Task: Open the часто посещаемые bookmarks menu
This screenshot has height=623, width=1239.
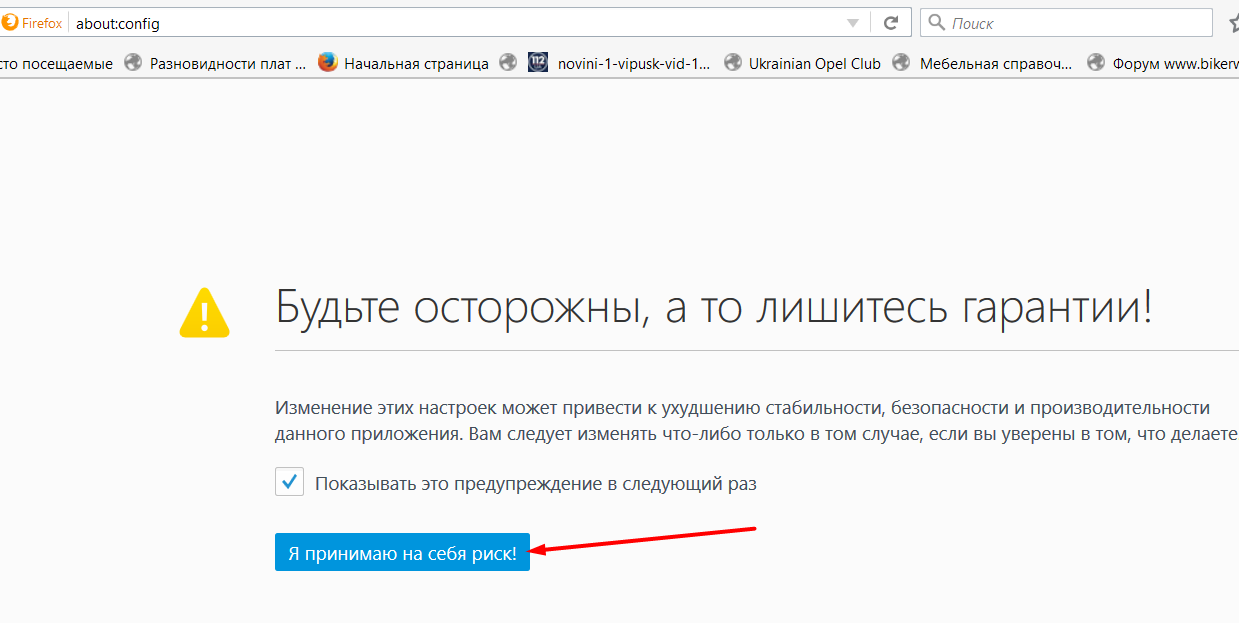Action: (55, 62)
